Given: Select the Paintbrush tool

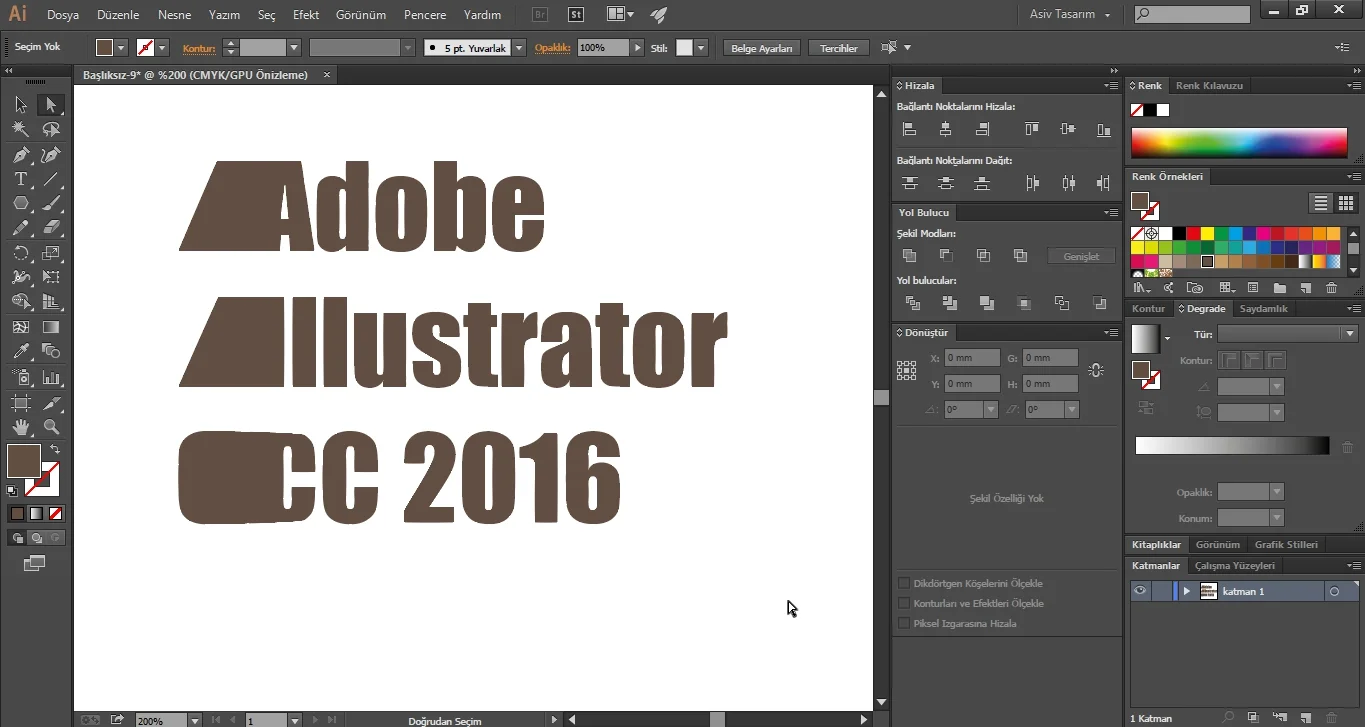Looking at the screenshot, I should click(x=51, y=203).
